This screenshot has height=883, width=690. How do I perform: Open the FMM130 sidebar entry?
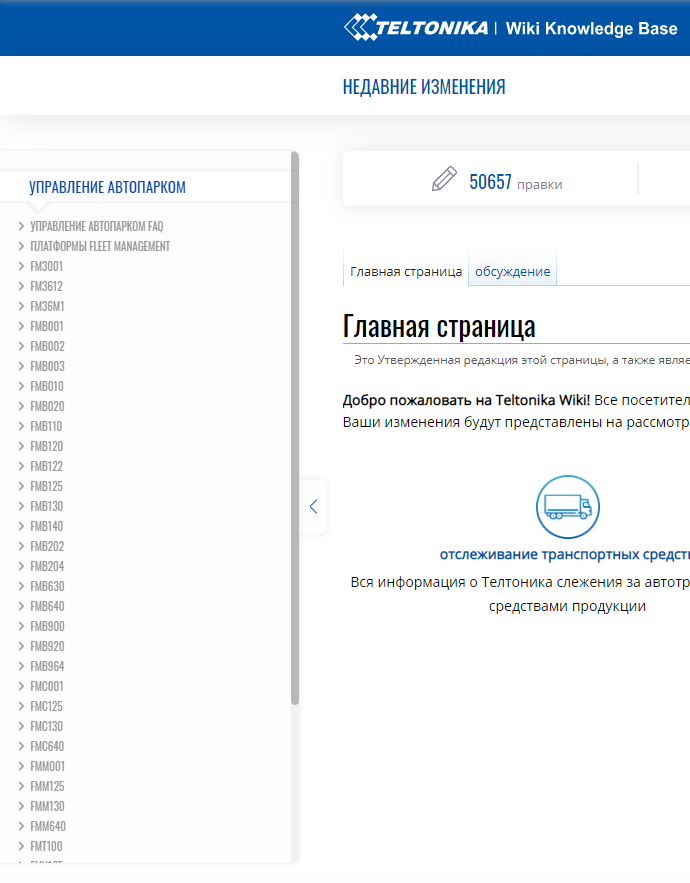48,806
